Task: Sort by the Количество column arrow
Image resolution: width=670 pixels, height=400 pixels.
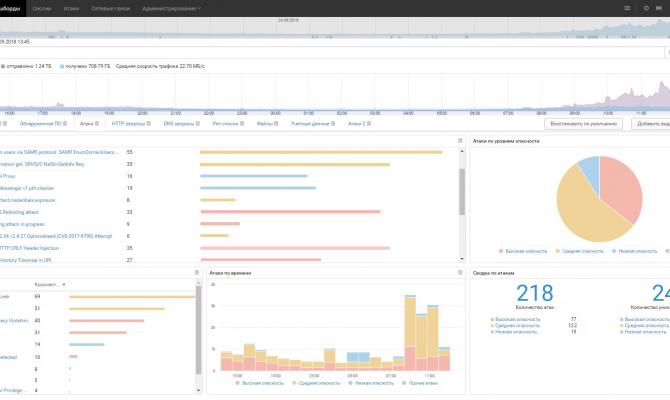Action: (64, 285)
